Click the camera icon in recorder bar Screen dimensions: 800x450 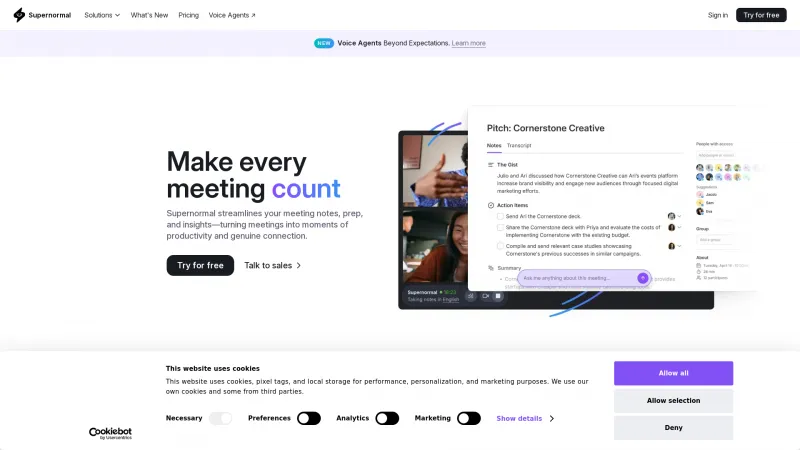[x=485, y=296]
